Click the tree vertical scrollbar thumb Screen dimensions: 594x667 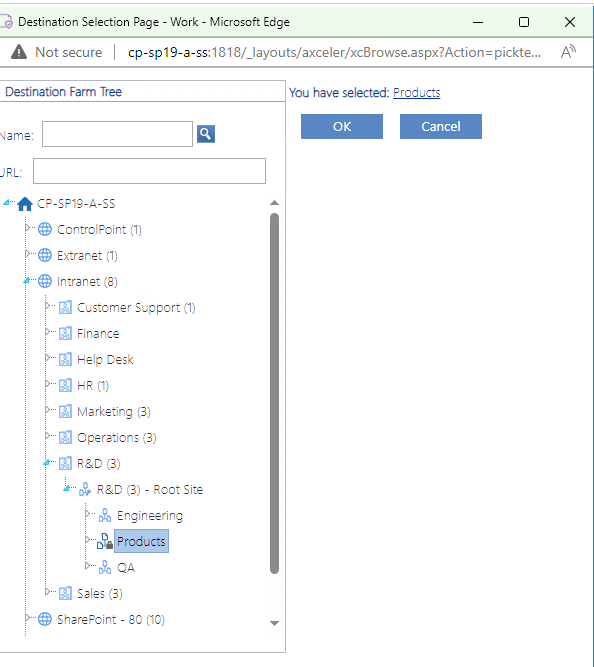coord(274,393)
